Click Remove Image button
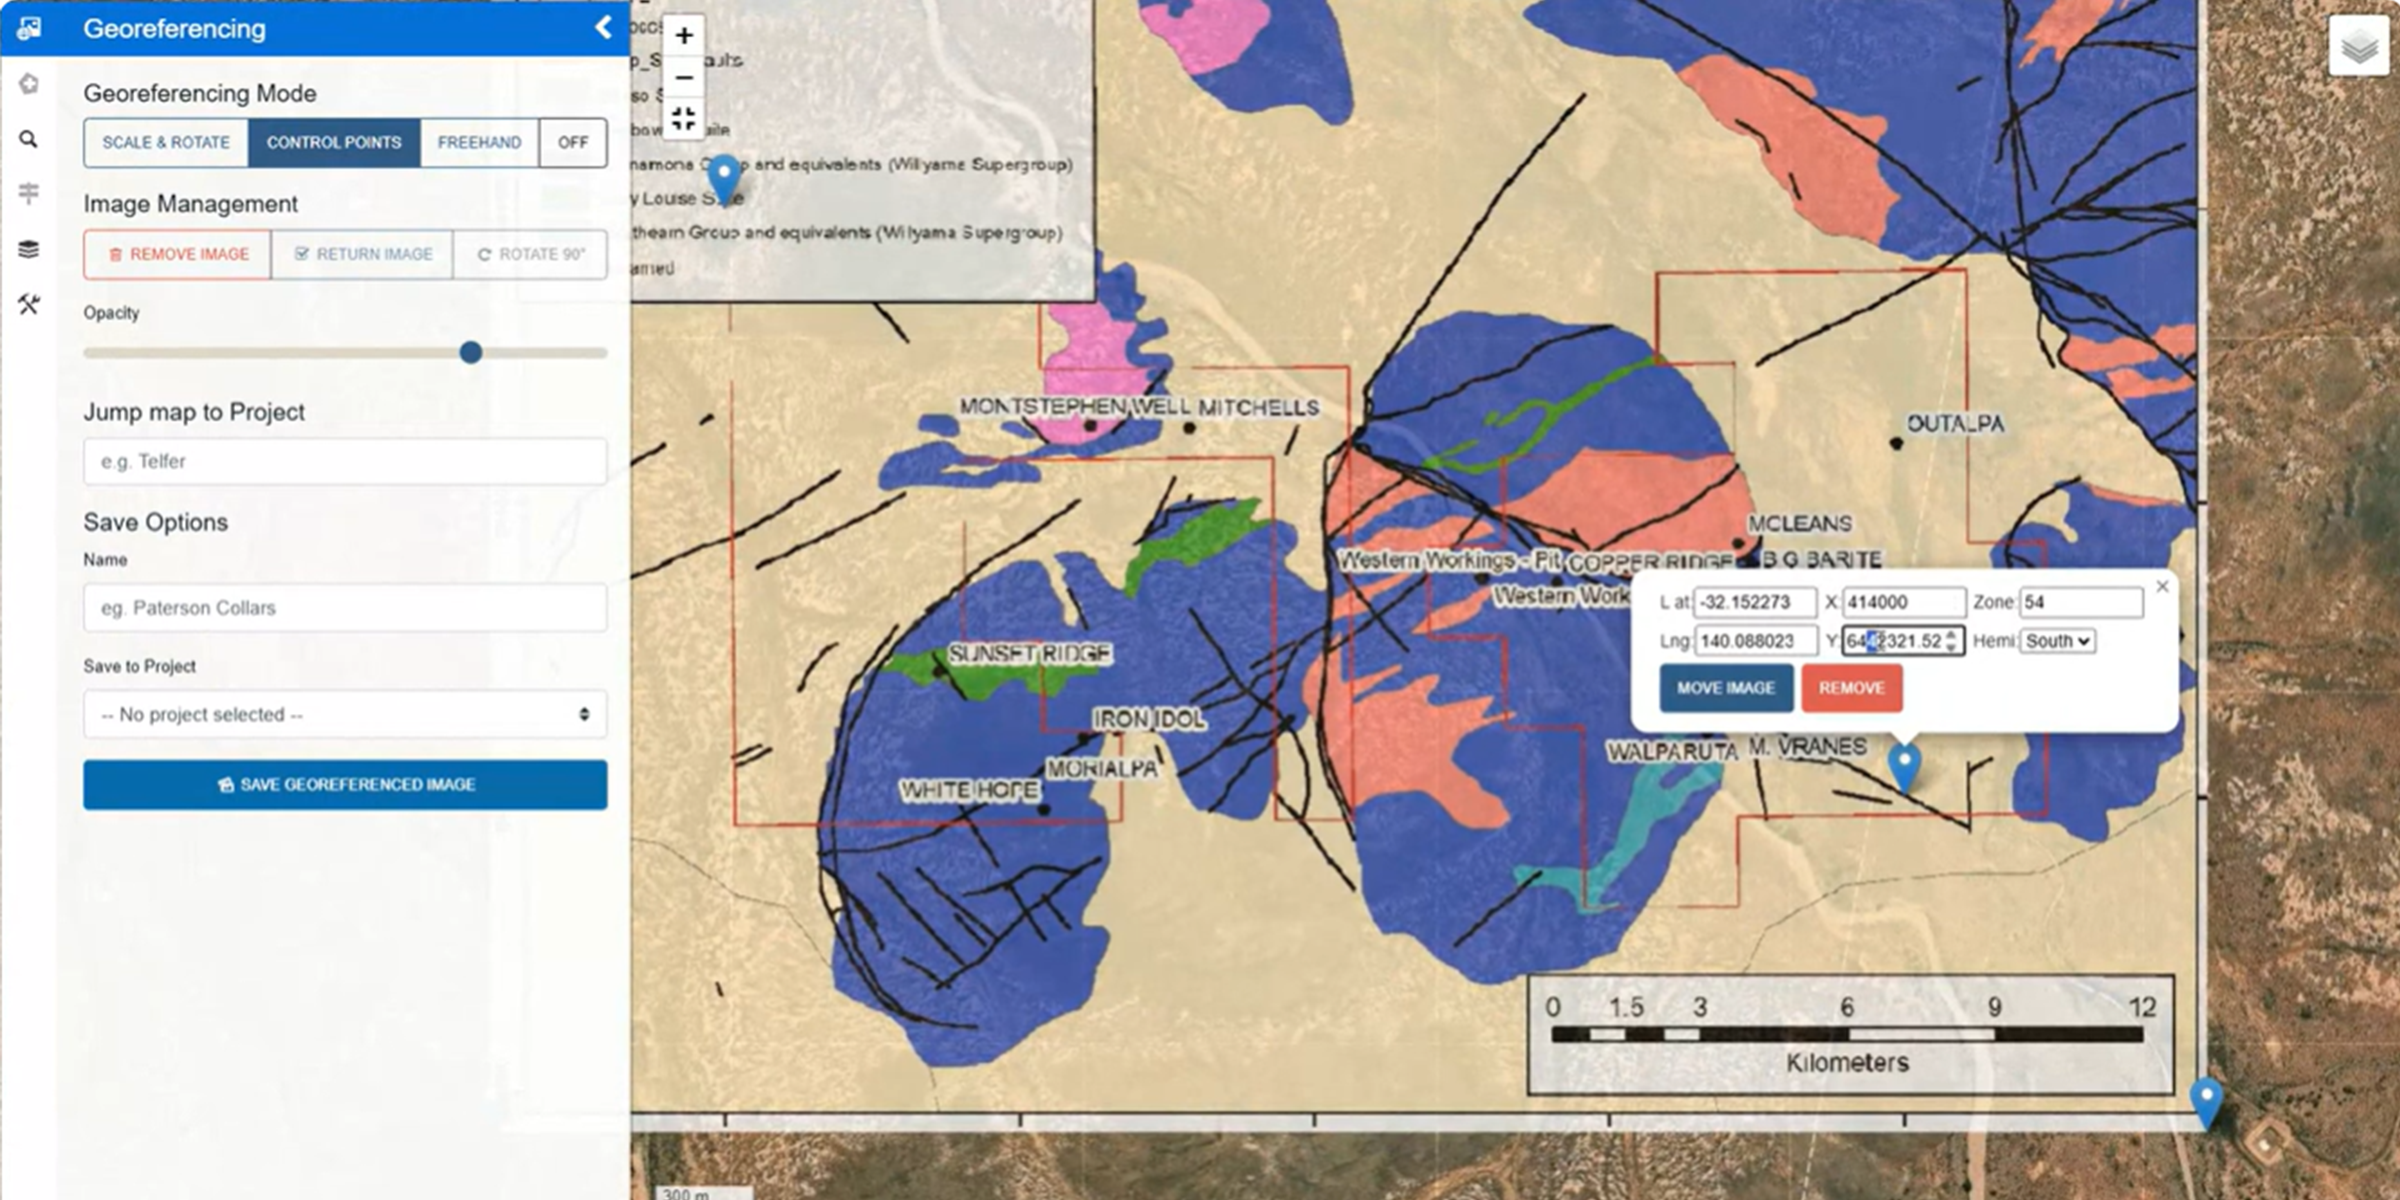 [178, 254]
